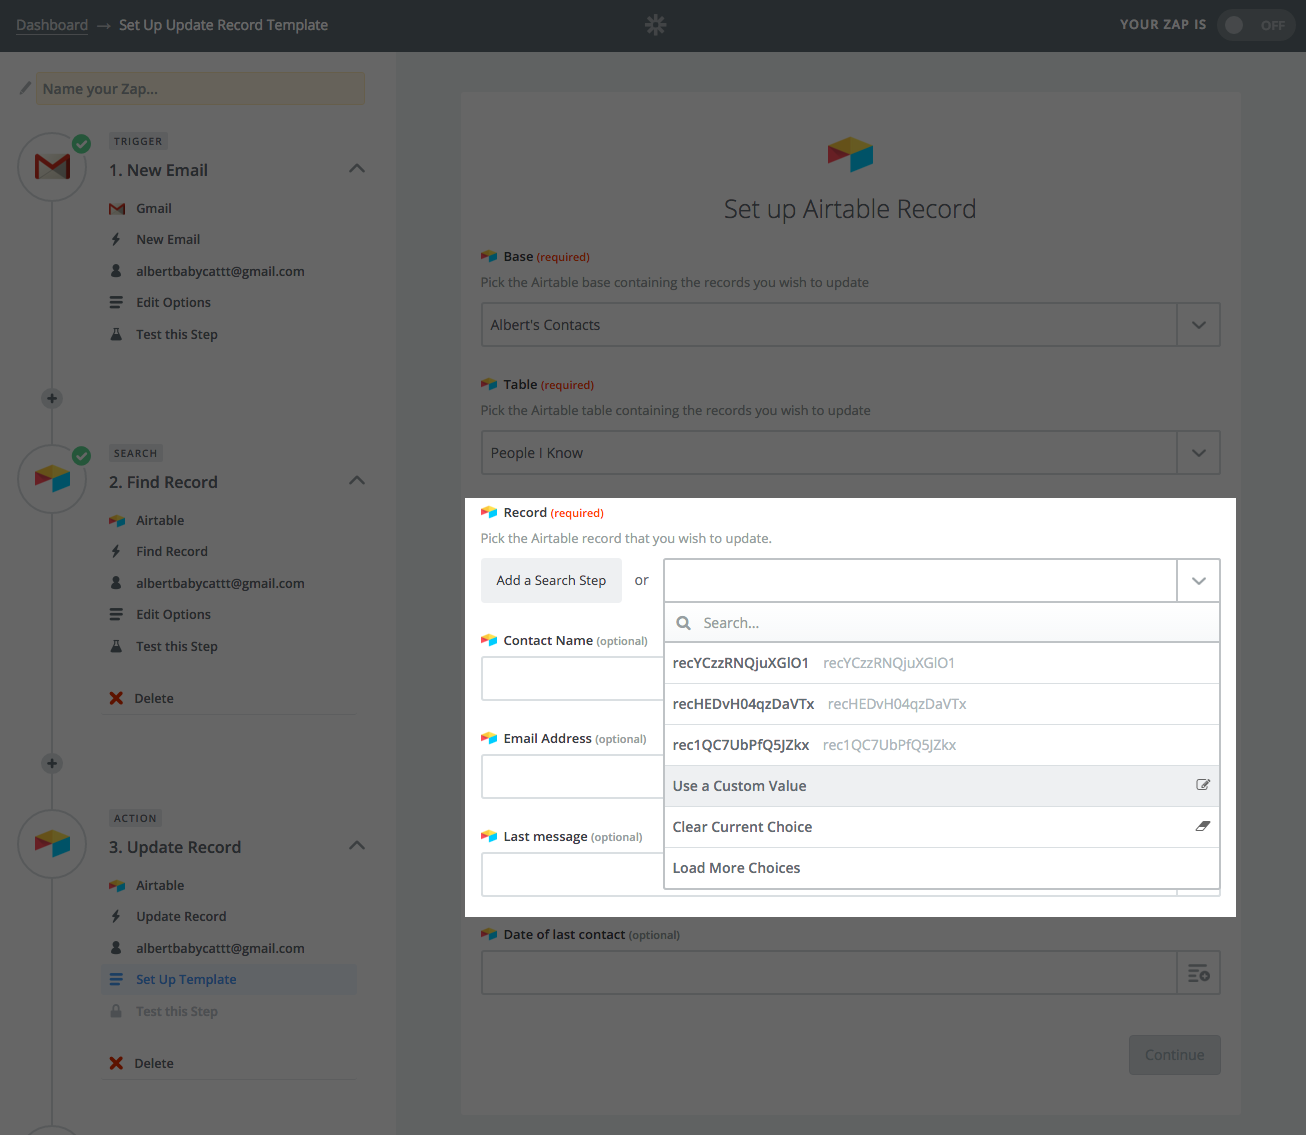The width and height of the screenshot is (1306, 1135).
Task: Open Edit Options under Find Record step
Action: [173, 614]
